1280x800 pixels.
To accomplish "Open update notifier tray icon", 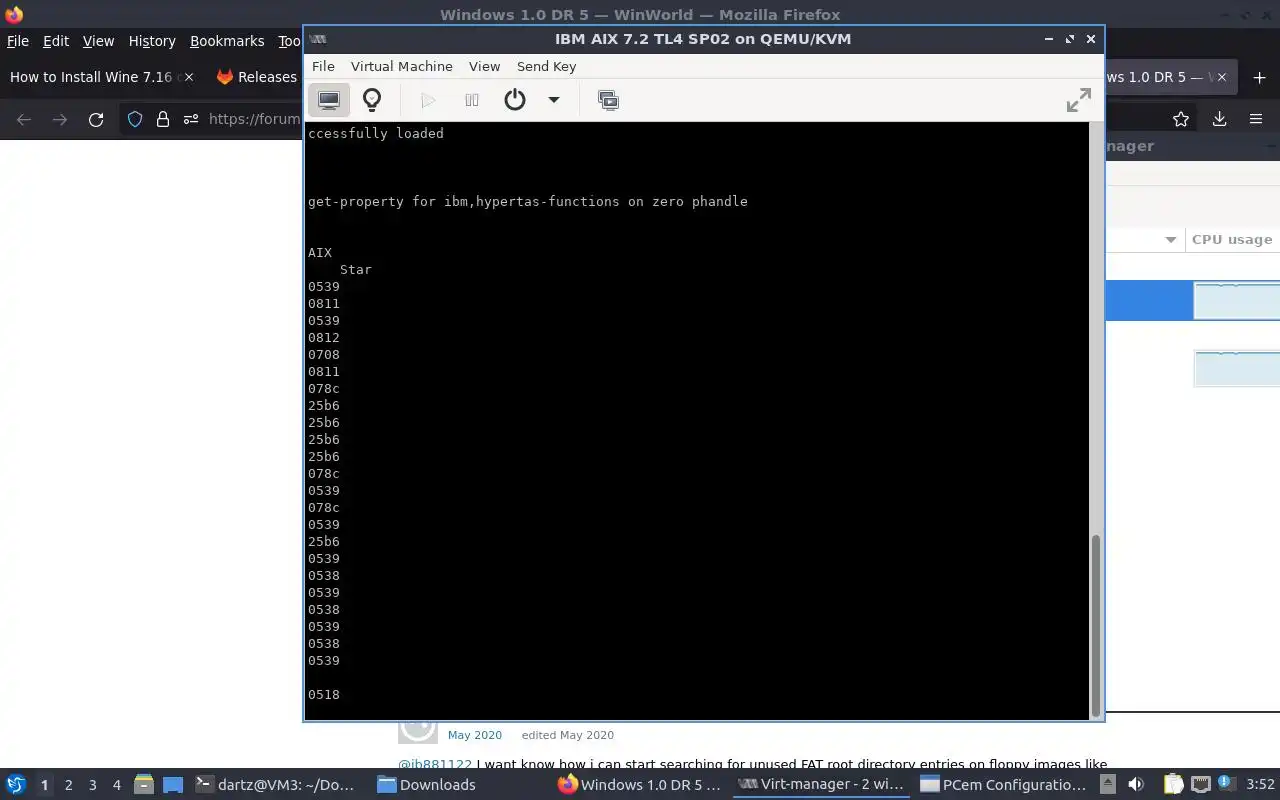I will (1225, 785).
